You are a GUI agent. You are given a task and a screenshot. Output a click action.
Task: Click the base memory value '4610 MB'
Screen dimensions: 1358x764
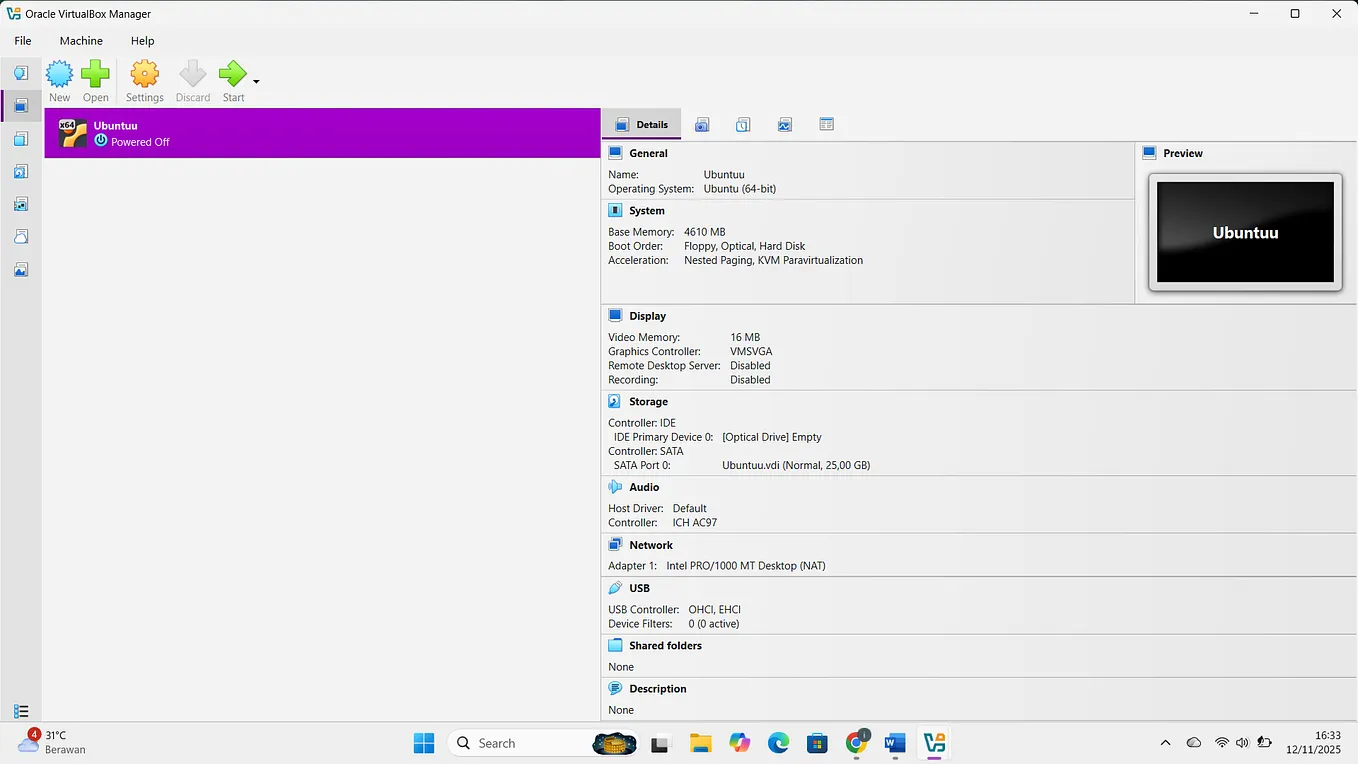click(705, 232)
